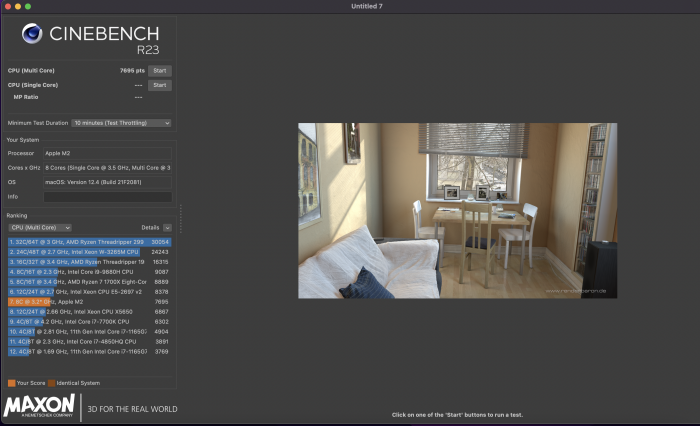Click the rendered room preview image
This screenshot has width=700, height=426.
pyautogui.click(x=458, y=211)
